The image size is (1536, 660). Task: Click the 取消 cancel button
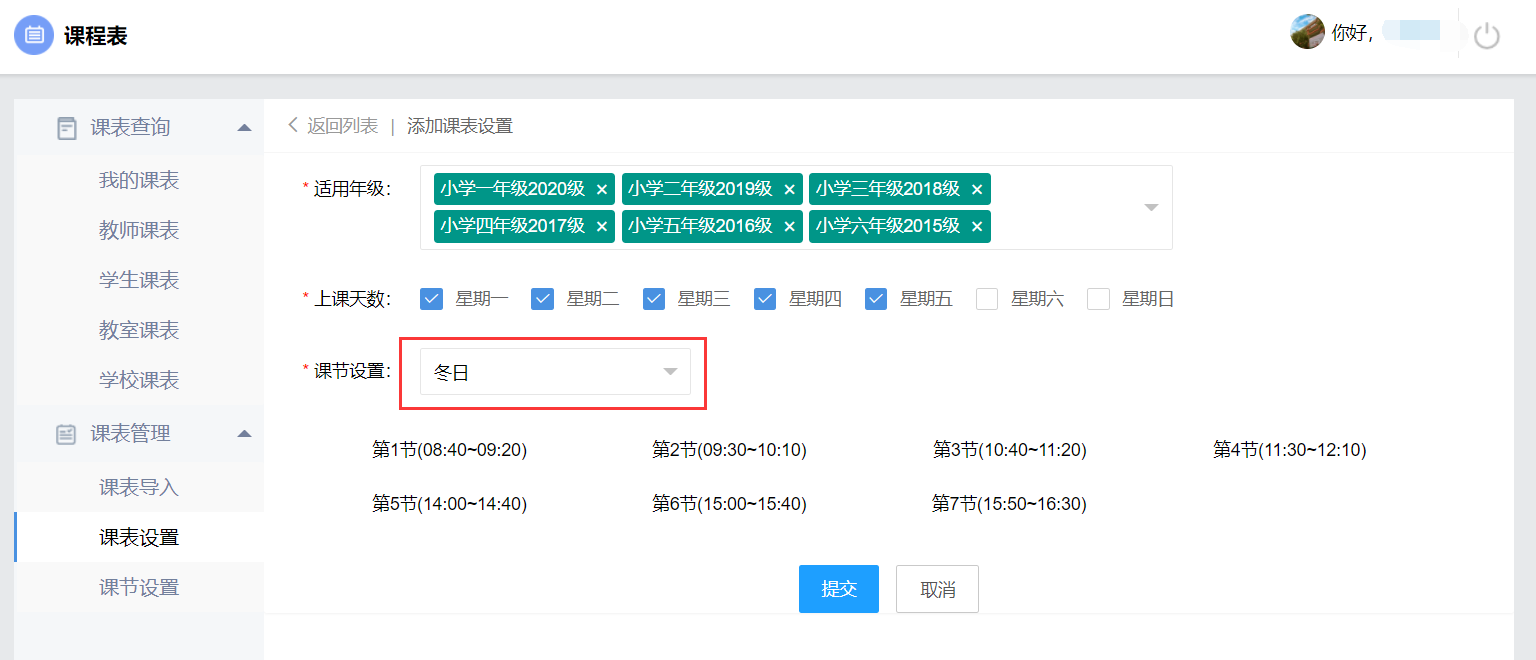coord(937,589)
